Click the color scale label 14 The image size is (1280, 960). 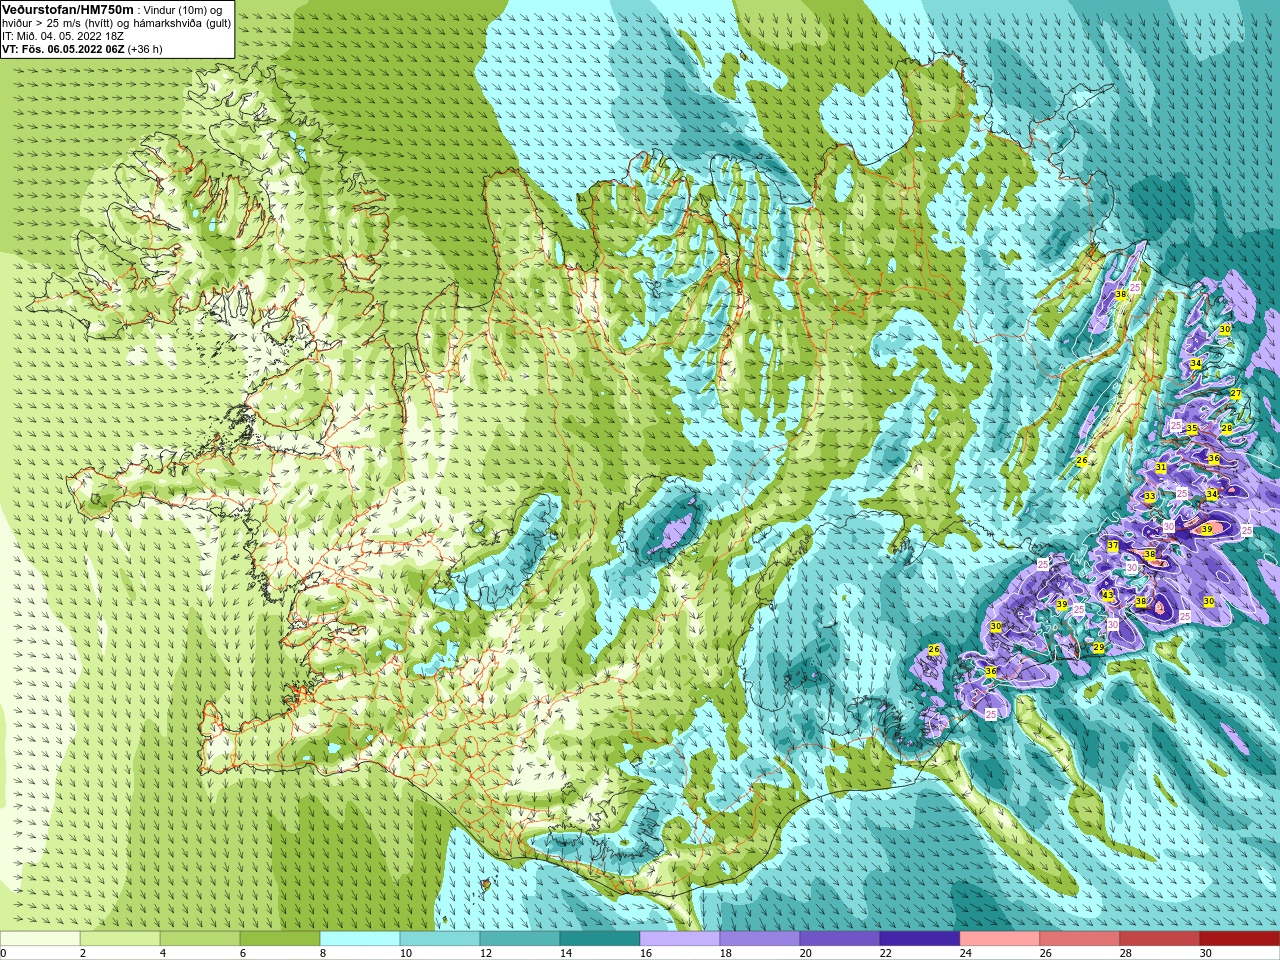566,953
